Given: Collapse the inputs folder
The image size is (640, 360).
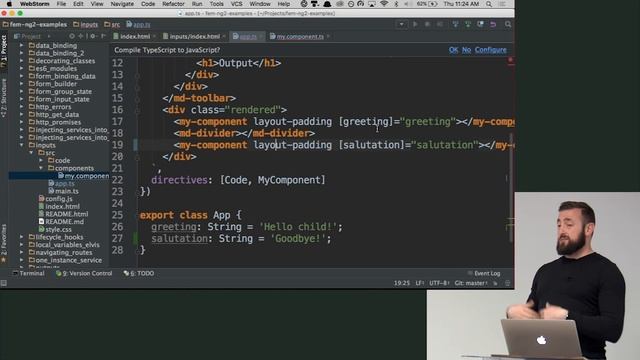Looking at the screenshot, I should pos(21,145).
